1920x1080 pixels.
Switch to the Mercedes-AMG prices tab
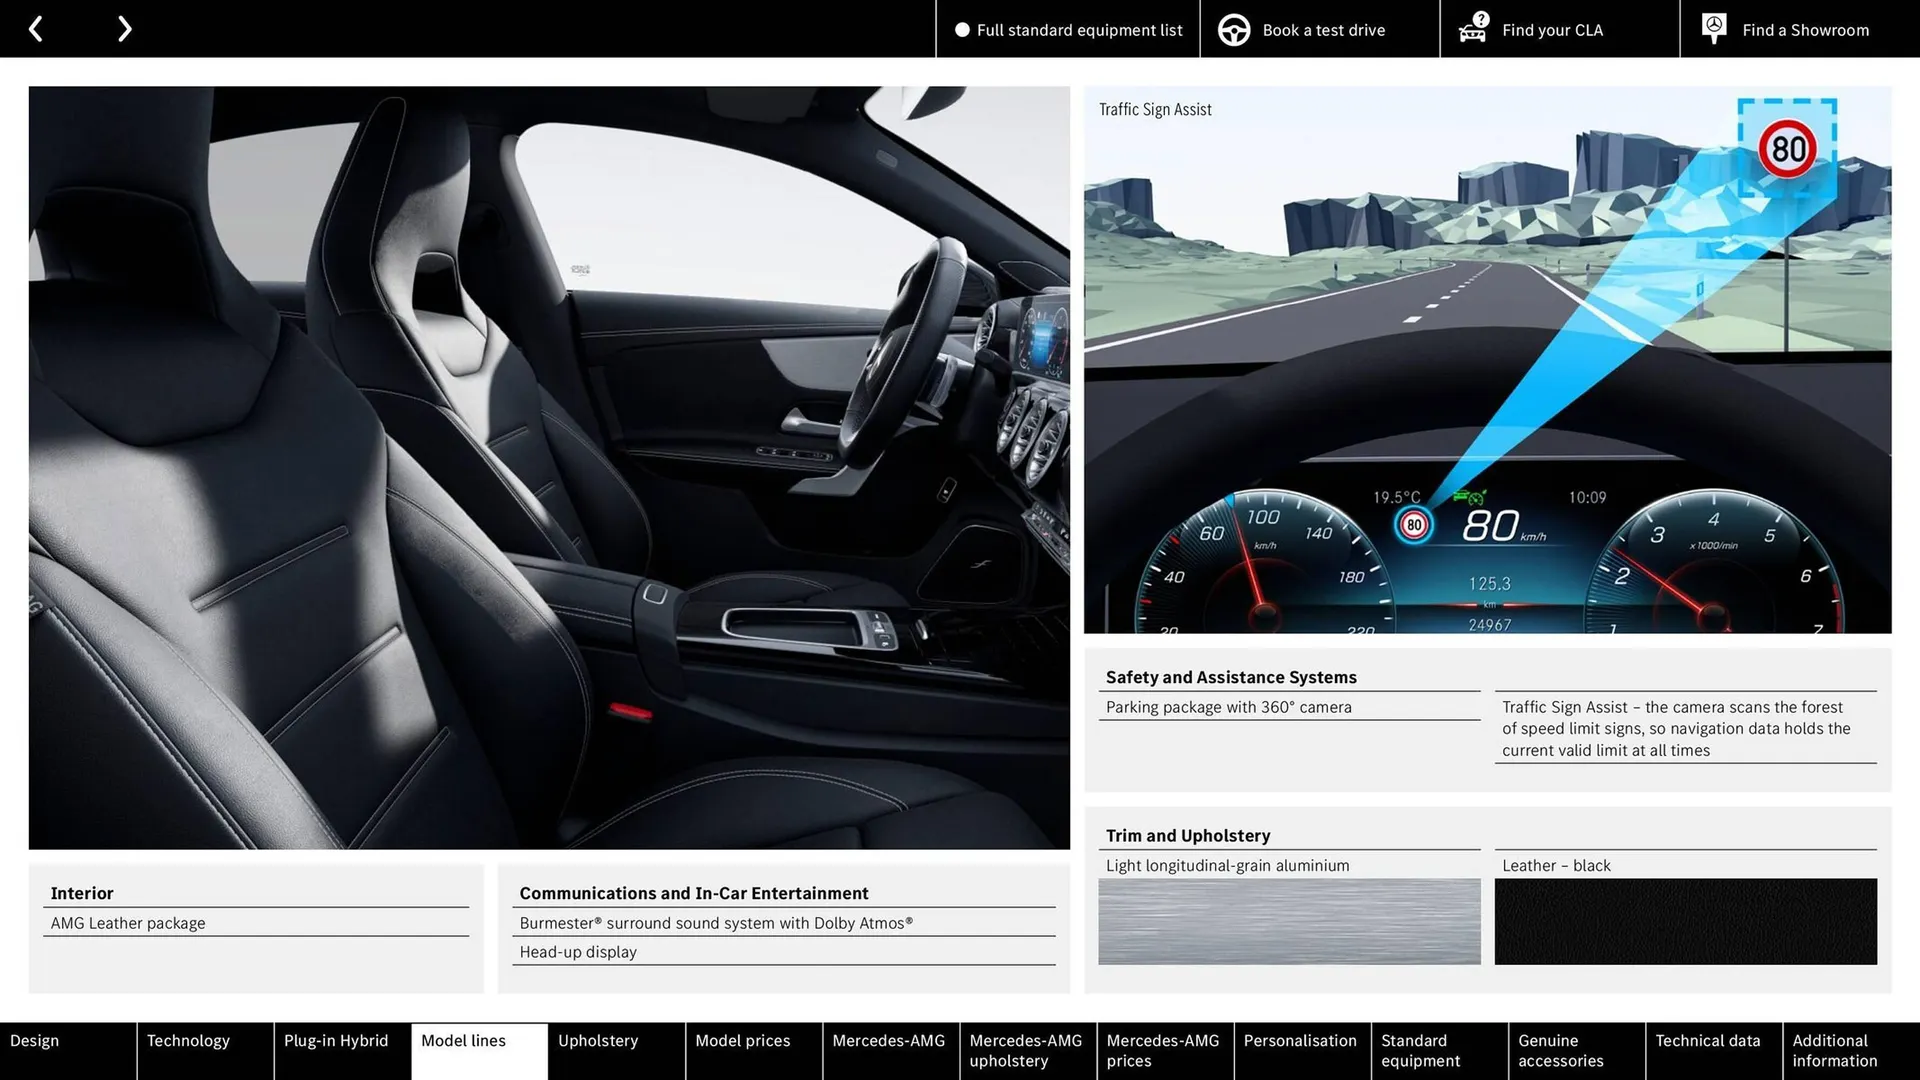1163,1050
